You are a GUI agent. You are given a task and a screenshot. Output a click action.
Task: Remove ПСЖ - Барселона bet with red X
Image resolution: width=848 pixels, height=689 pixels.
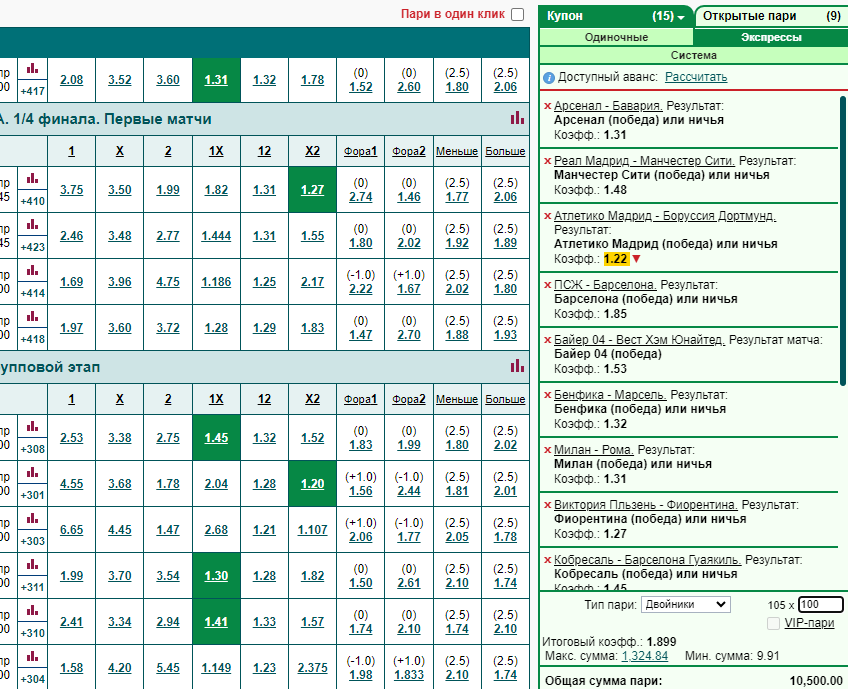tap(547, 285)
